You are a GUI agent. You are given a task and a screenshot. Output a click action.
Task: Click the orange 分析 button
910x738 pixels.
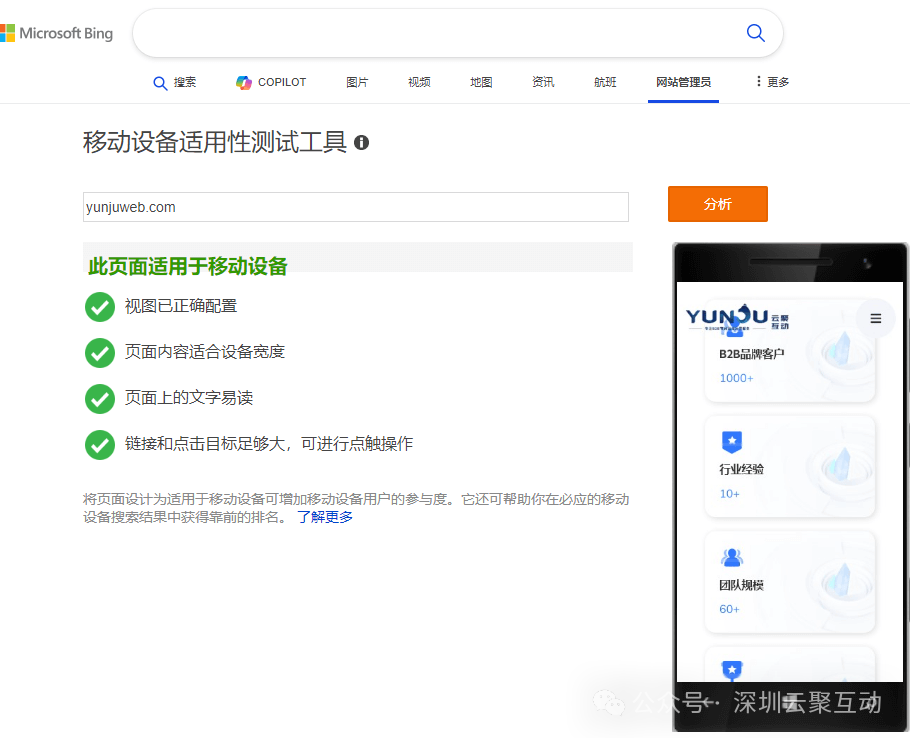pyautogui.click(x=718, y=204)
